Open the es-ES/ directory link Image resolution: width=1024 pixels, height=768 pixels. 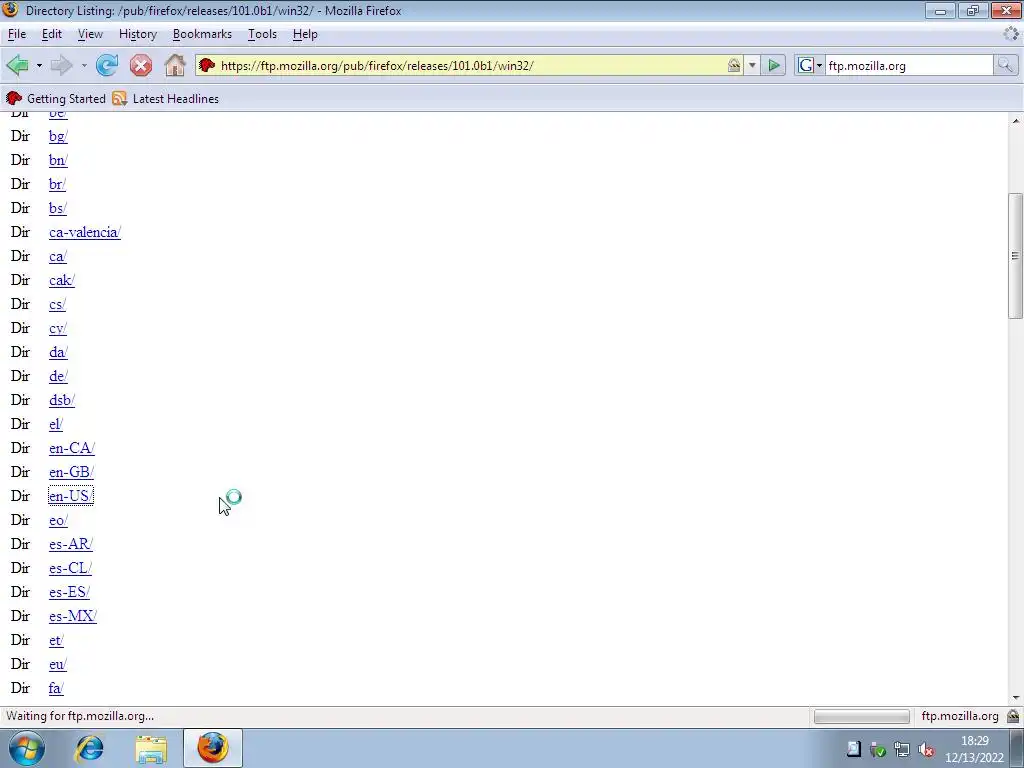click(69, 592)
